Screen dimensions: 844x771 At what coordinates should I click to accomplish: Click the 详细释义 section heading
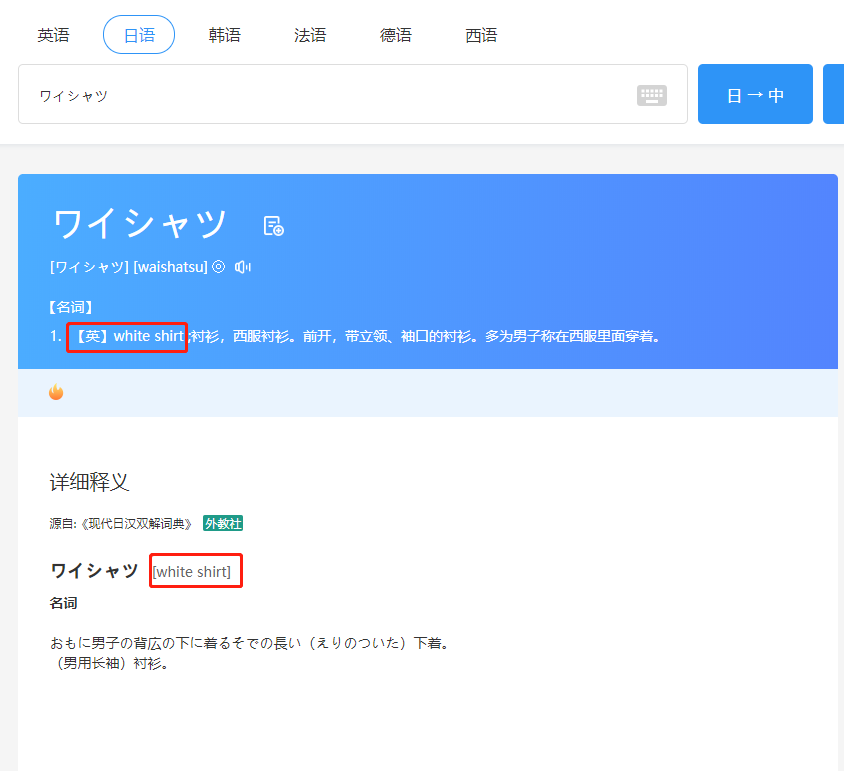[x=90, y=482]
